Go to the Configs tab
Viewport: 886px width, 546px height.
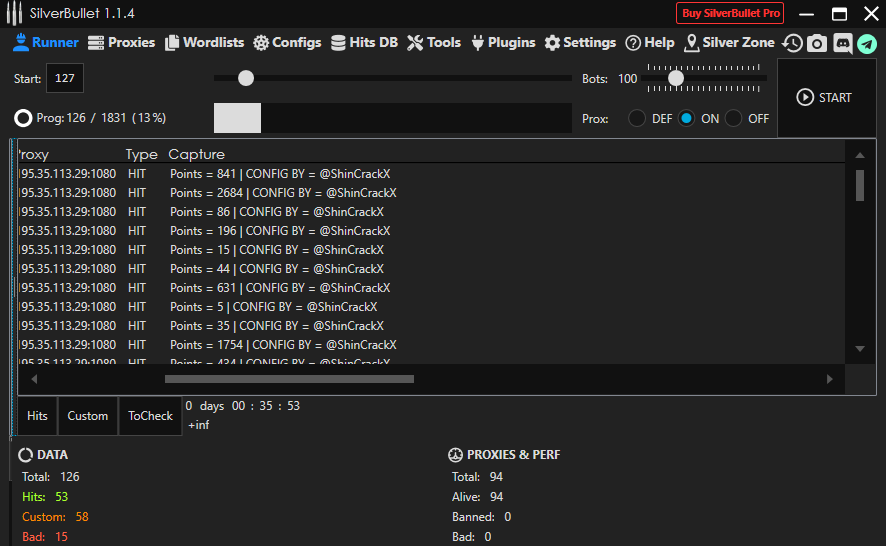pos(287,42)
